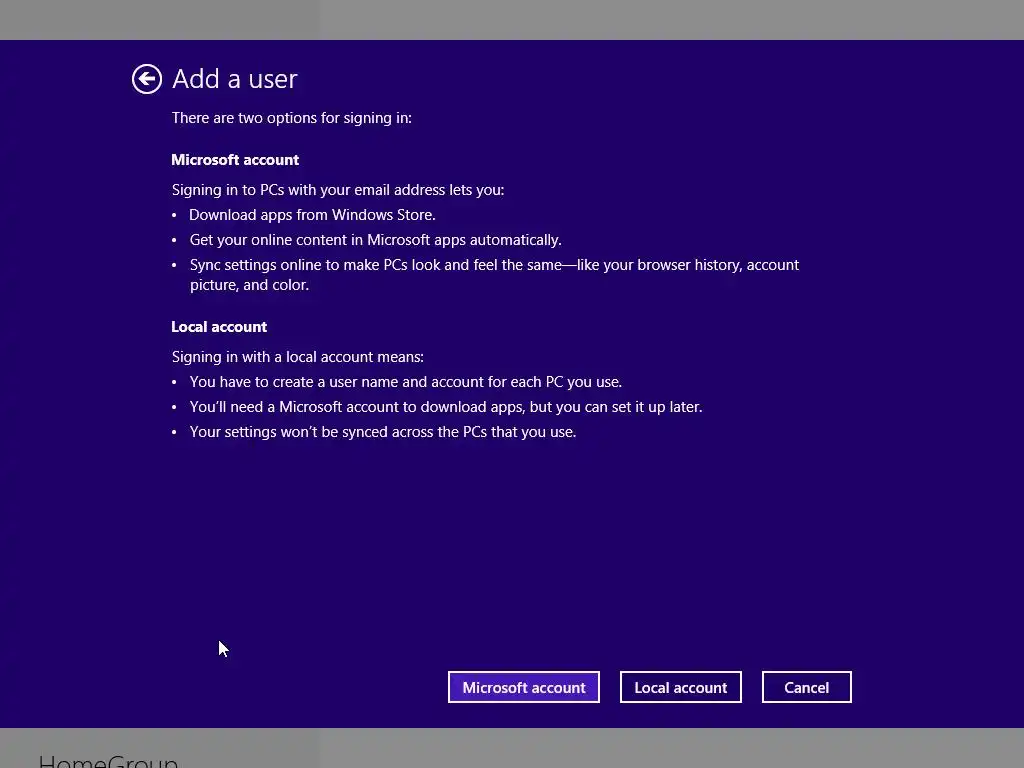This screenshot has height=768, width=1024.
Task: Select the 'Add a user' title text
Action: (x=234, y=79)
